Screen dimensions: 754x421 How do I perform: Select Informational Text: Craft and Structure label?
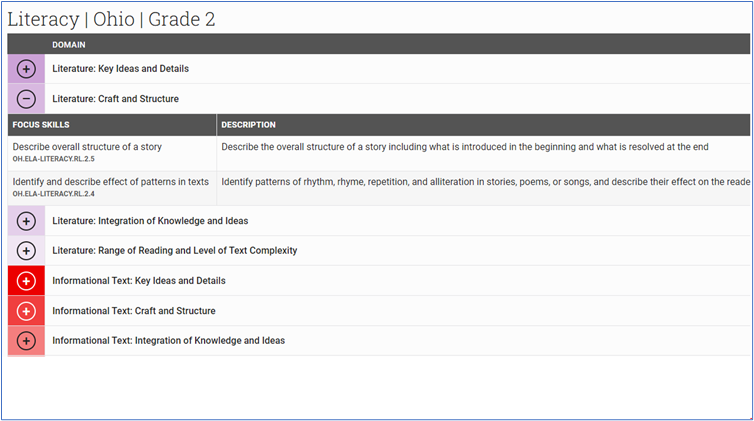(134, 311)
